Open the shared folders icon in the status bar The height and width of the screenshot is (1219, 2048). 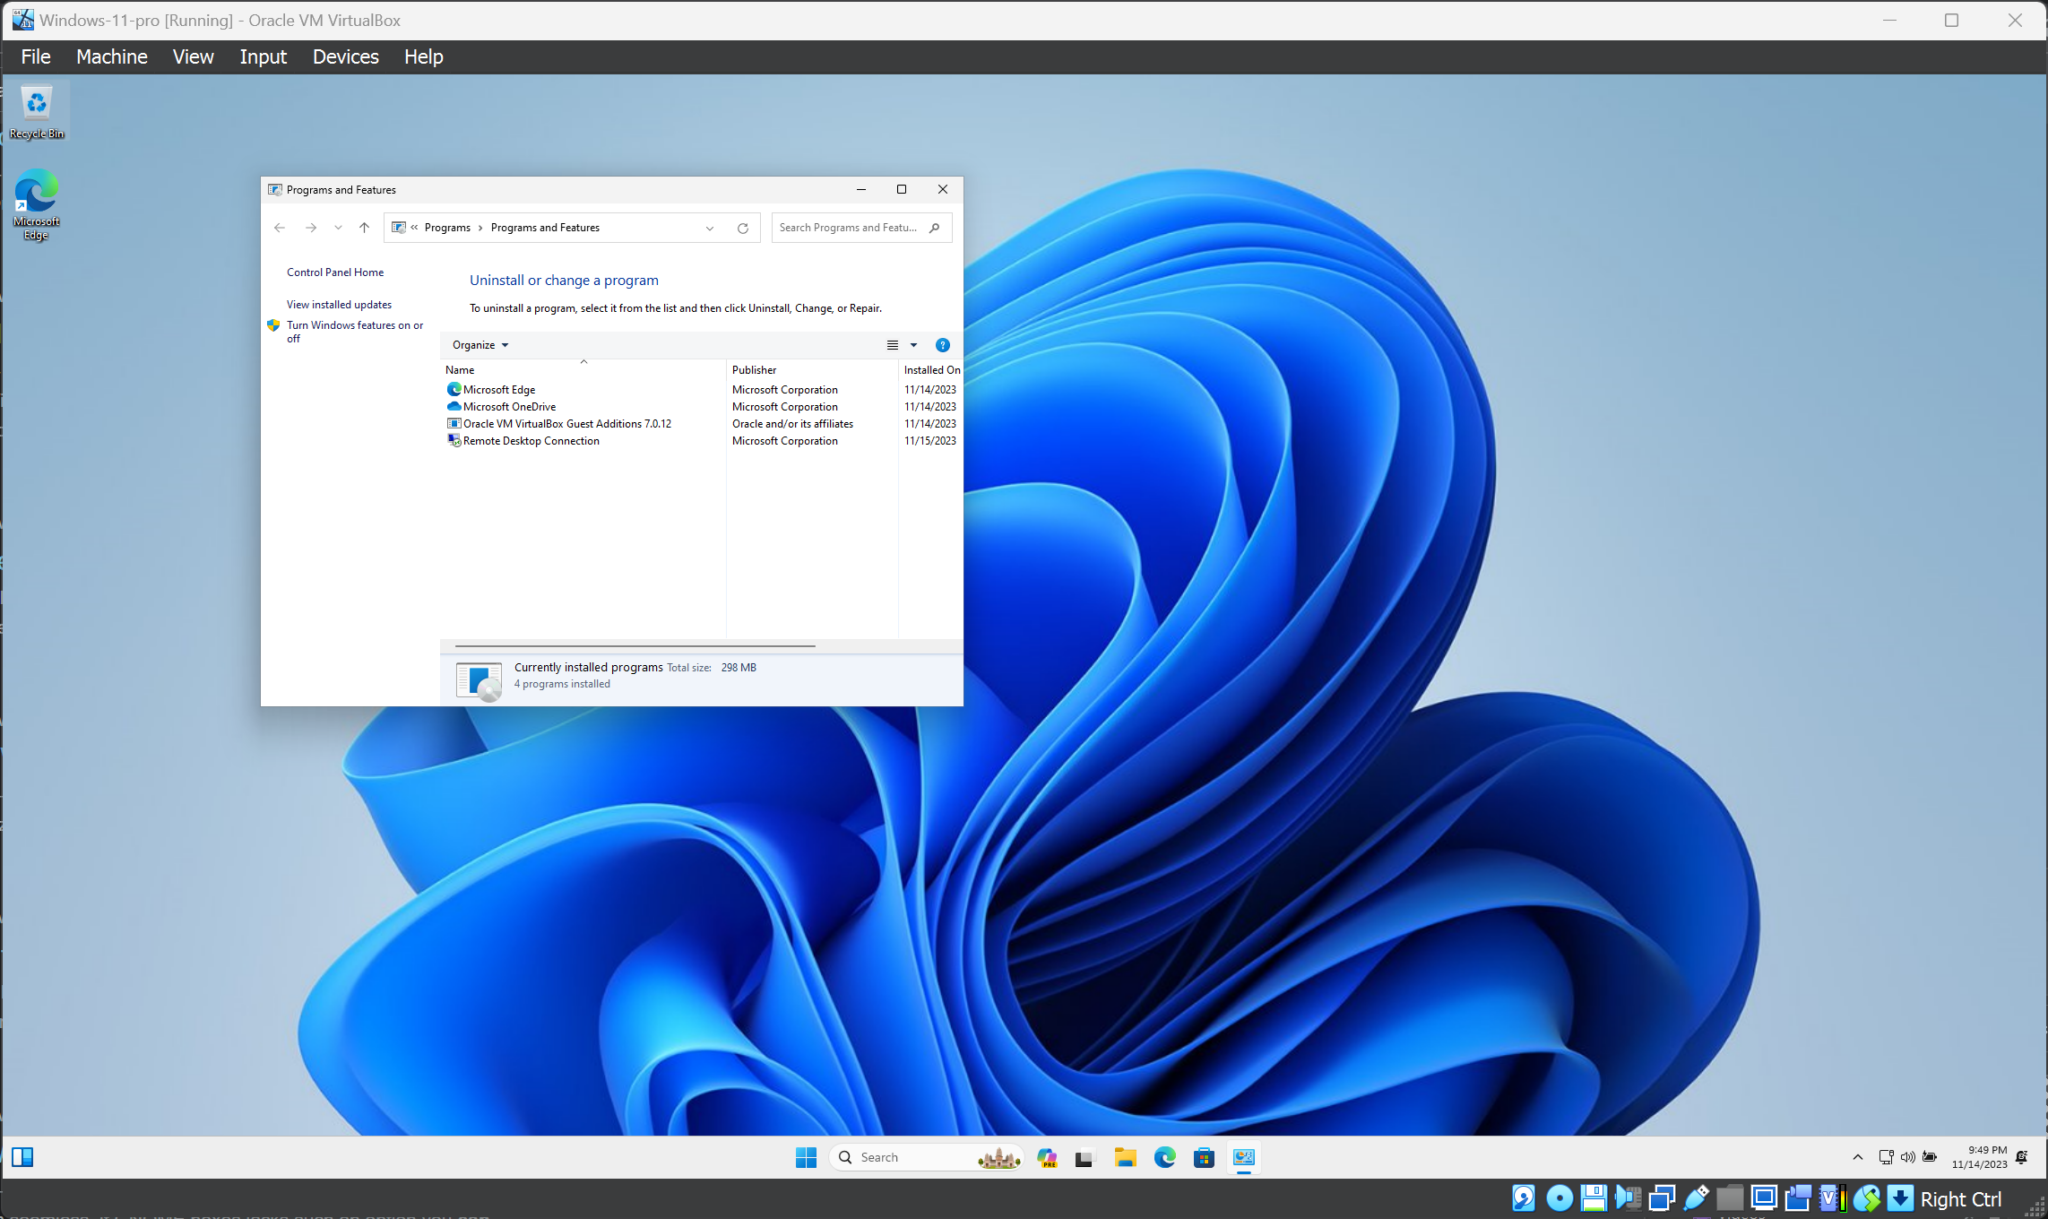point(1730,1198)
